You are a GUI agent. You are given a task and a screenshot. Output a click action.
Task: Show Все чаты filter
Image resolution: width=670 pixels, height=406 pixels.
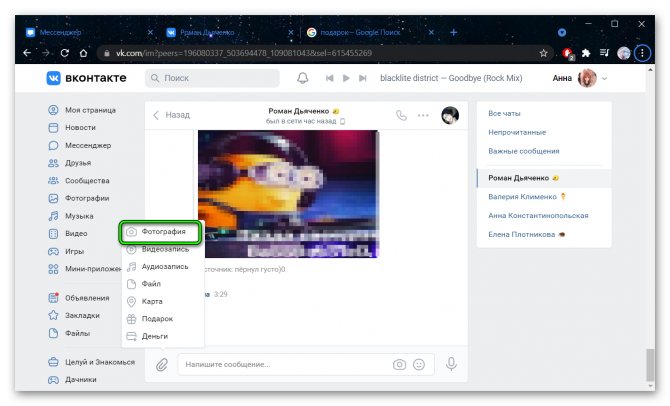pos(504,113)
